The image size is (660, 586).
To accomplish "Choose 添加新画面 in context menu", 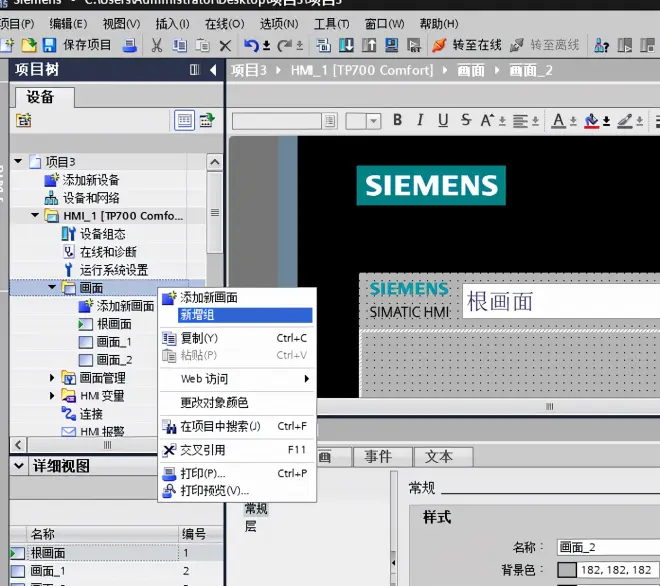I will click(237, 298).
